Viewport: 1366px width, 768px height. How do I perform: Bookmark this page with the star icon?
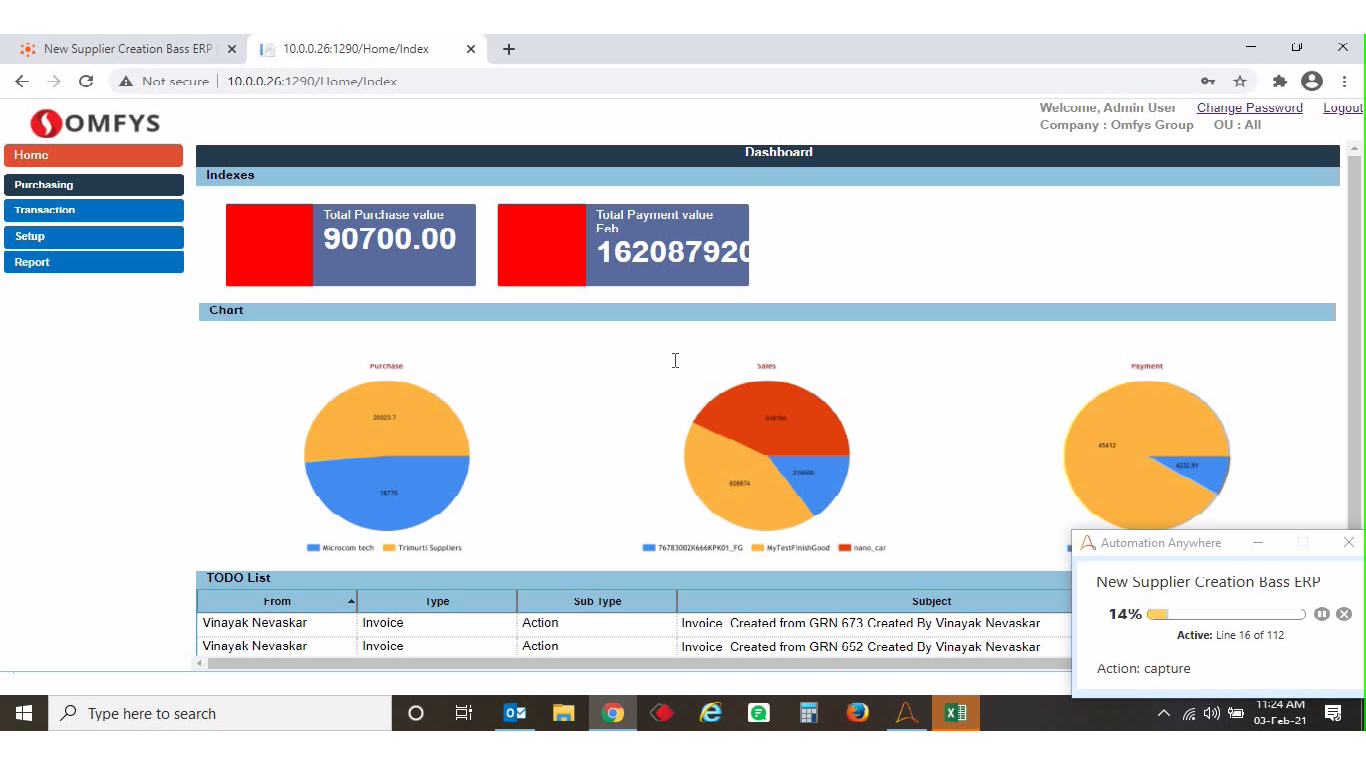pyautogui.click(x=1240, y=81)
